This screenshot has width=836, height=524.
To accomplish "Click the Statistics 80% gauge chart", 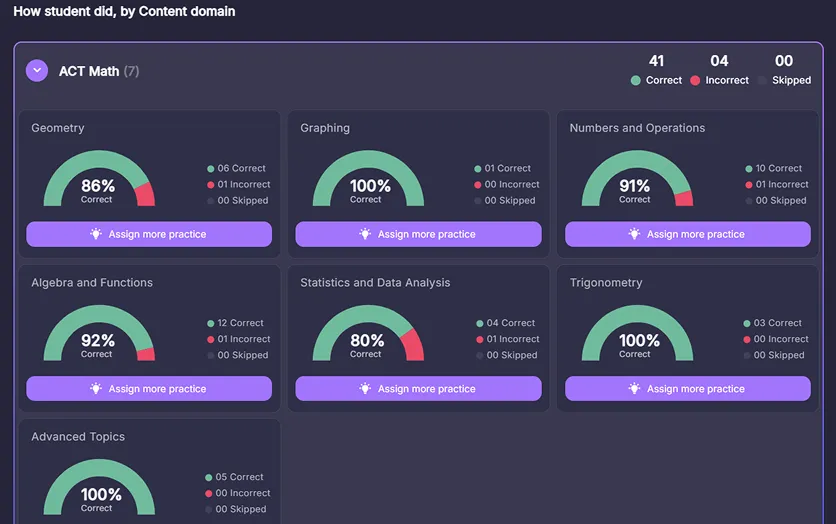I will pos(368,333).
